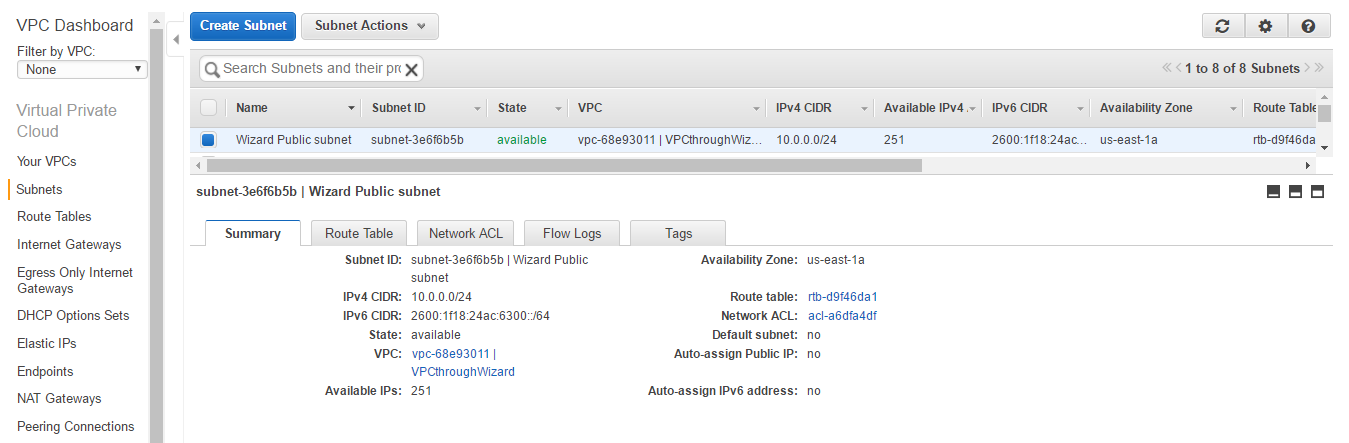Image resolution: width=1349 pixels, height=443 pixels.
Task: Set details pane to half-height layout
Action: coord(1295,192)
